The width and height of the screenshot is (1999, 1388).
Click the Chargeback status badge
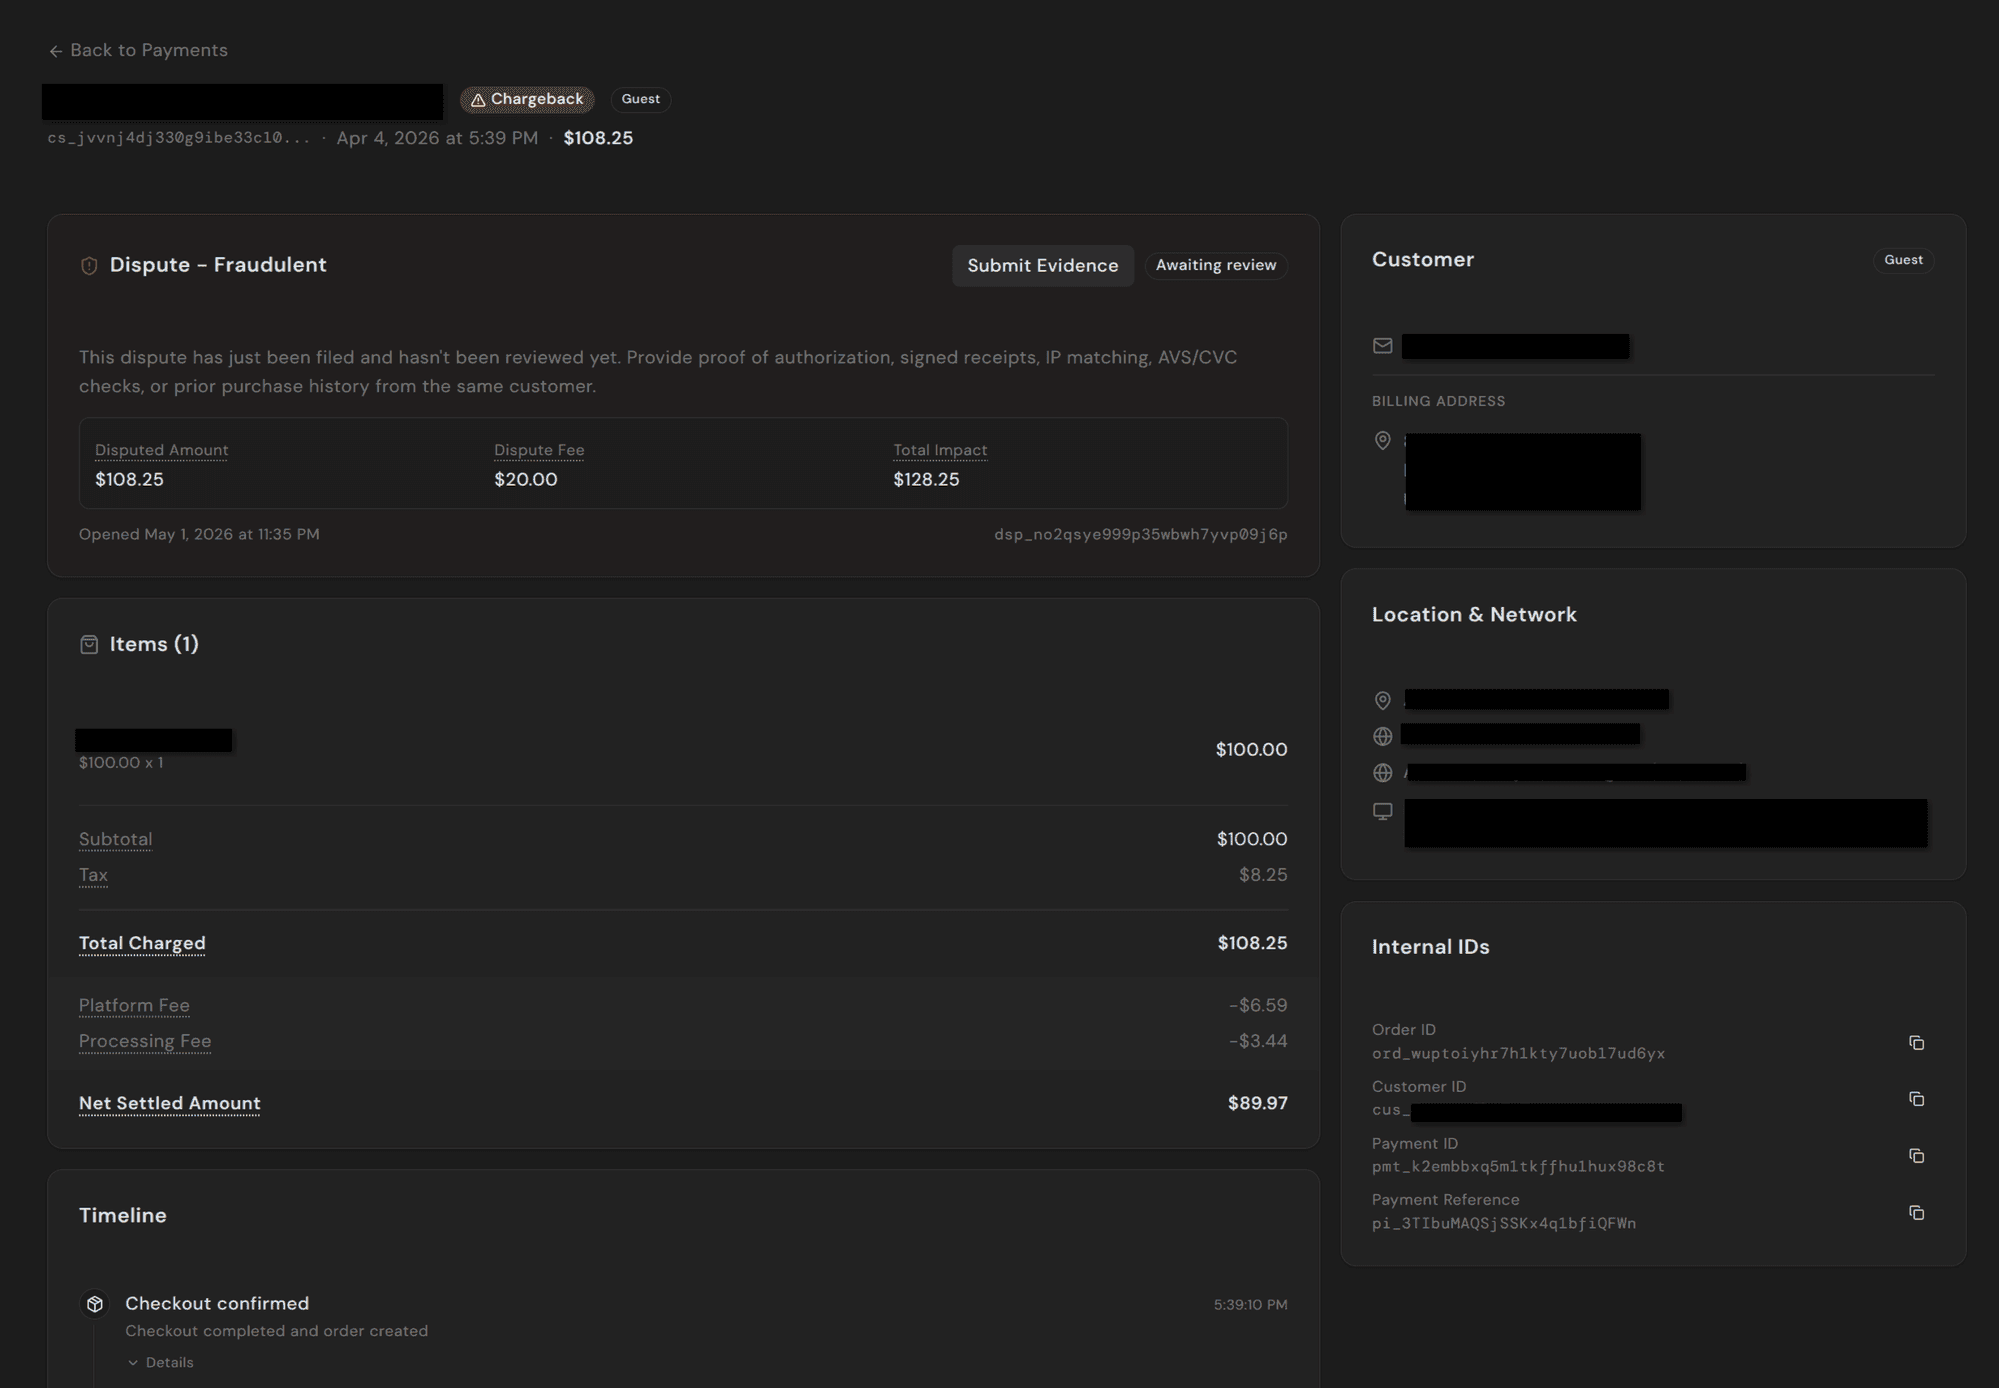click(x=527, y=99)
